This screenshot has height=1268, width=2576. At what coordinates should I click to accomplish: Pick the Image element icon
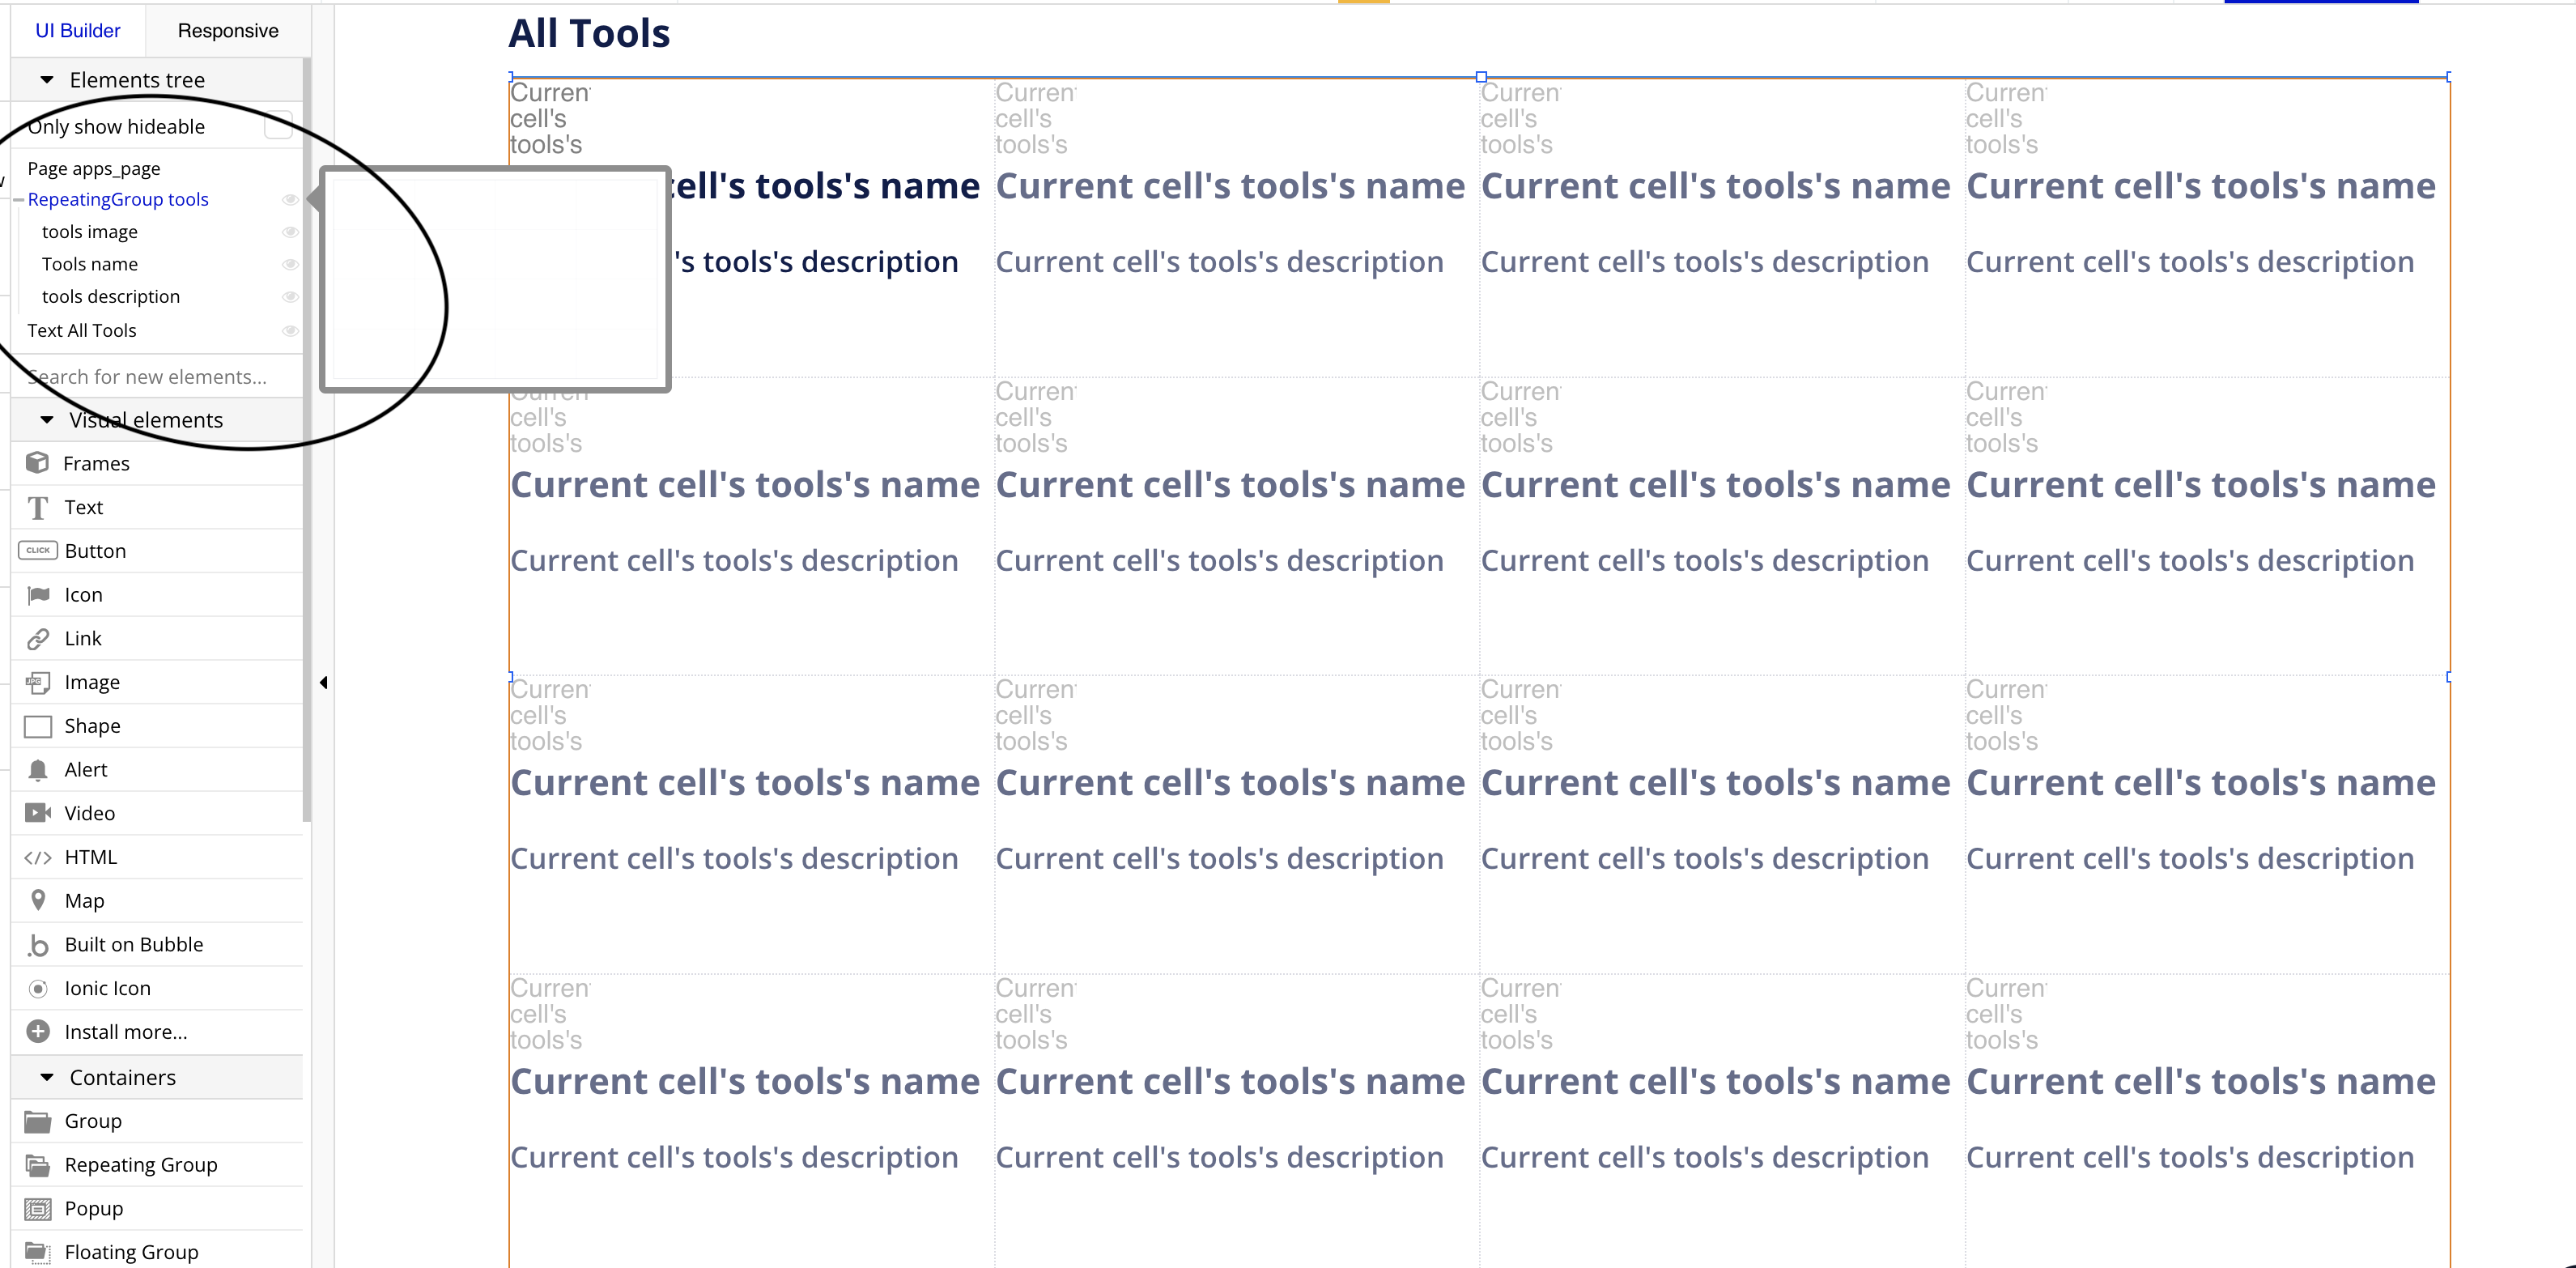coord(37,682)
